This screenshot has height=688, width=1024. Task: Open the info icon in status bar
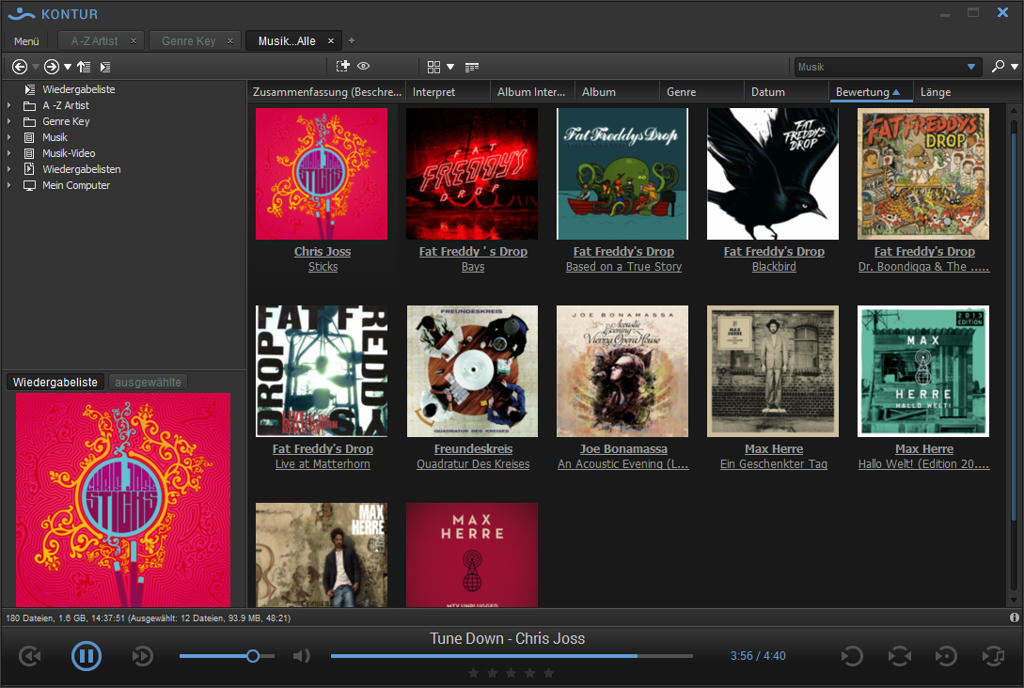pyautogui.click(x=1014, y=618)
